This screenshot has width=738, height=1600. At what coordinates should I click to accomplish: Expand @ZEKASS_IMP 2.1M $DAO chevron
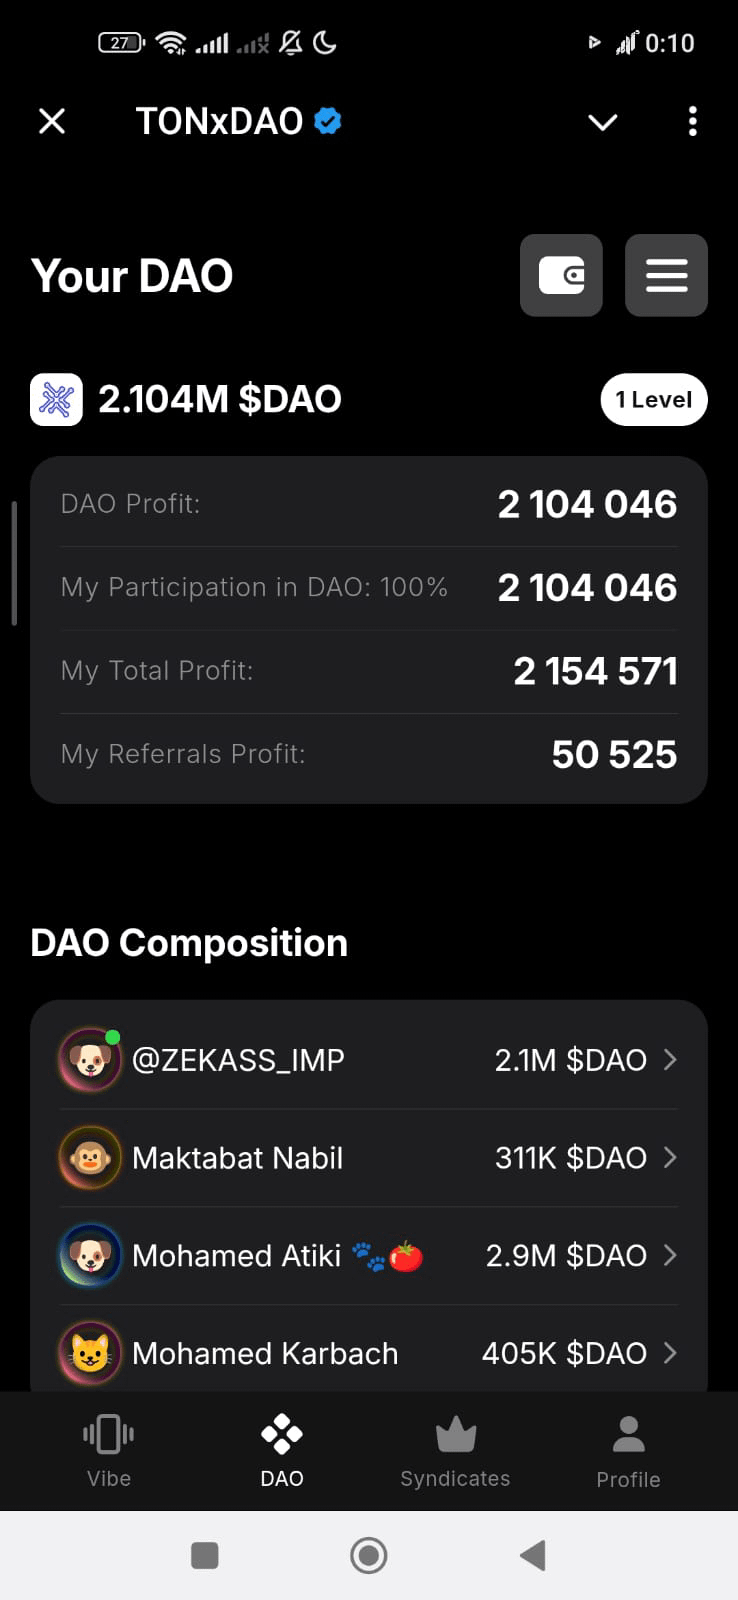pos(670,1060)
